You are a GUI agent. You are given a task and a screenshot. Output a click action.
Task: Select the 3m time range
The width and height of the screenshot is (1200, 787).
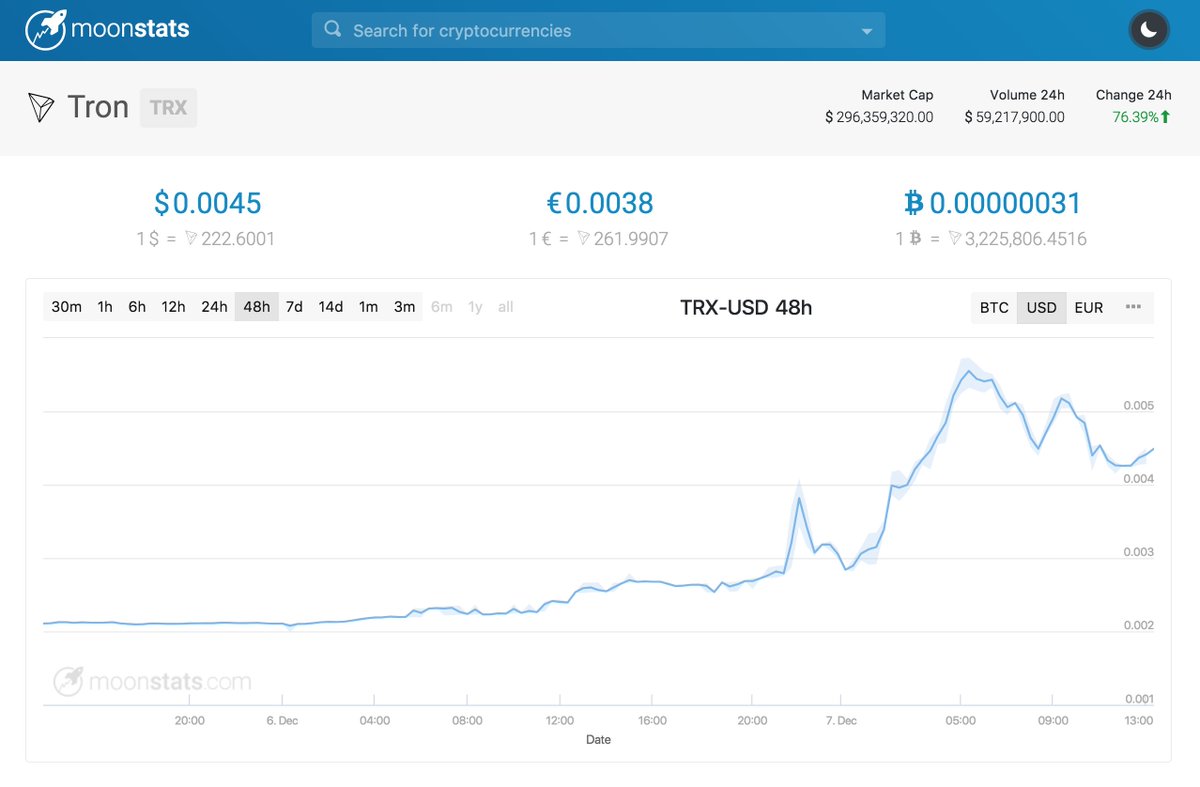404,307
